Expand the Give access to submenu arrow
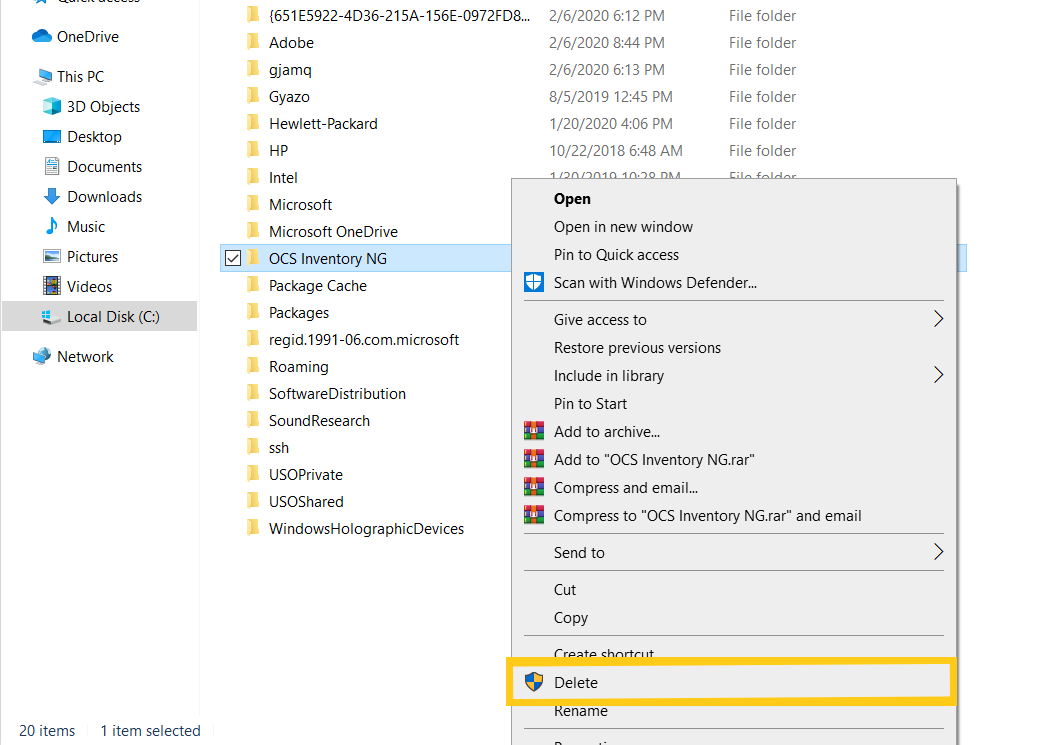Image resolution: width=1050 pixels, height=745 pixels. [938, 319]
